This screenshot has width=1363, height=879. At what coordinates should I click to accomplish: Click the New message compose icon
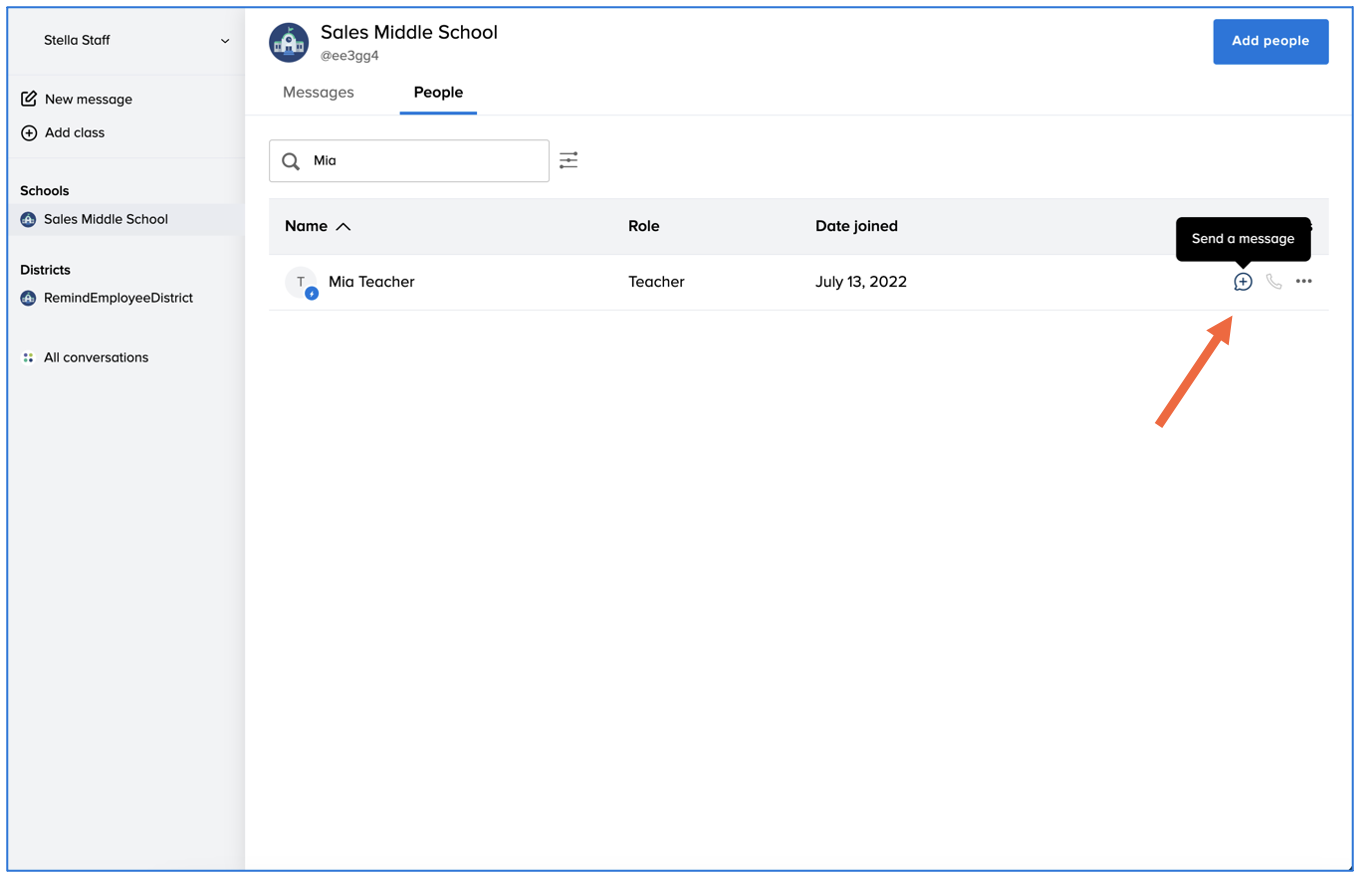pos(29,99)
